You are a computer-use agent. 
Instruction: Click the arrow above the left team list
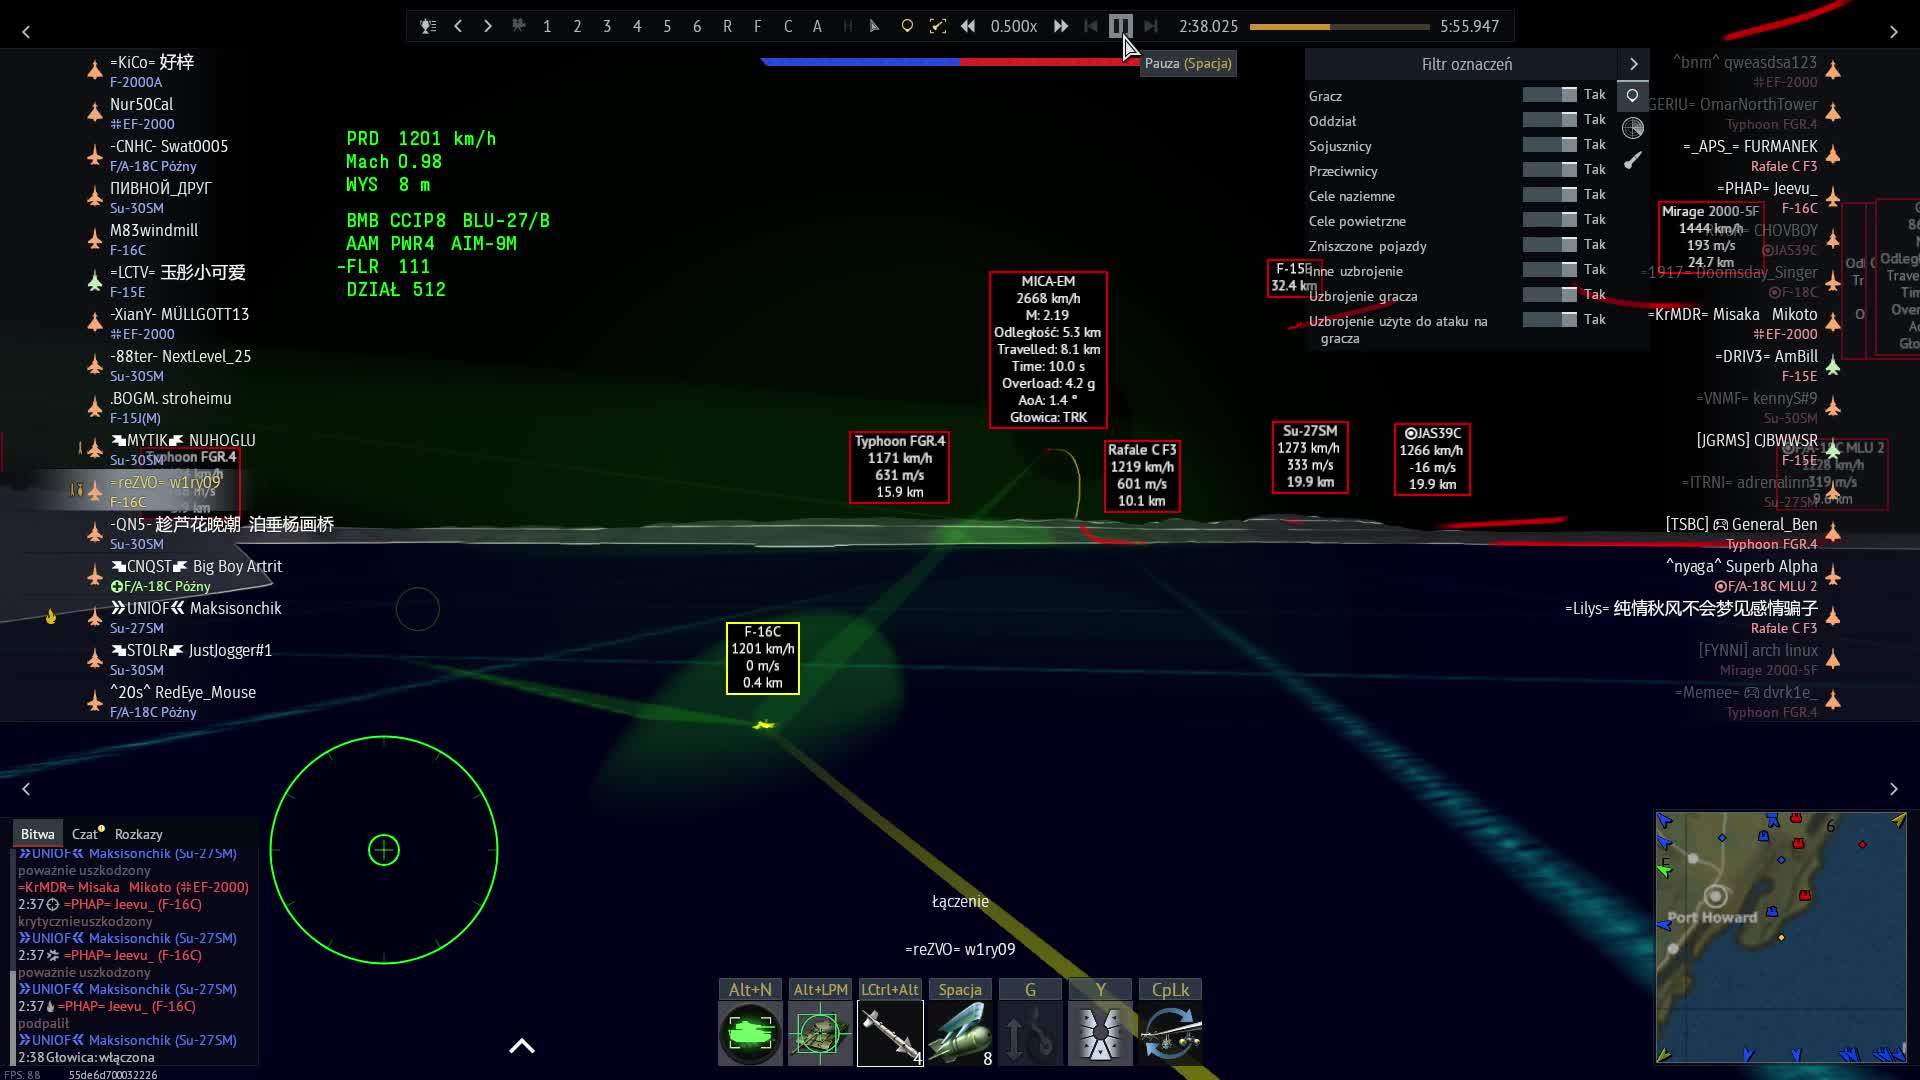point(26,32)
